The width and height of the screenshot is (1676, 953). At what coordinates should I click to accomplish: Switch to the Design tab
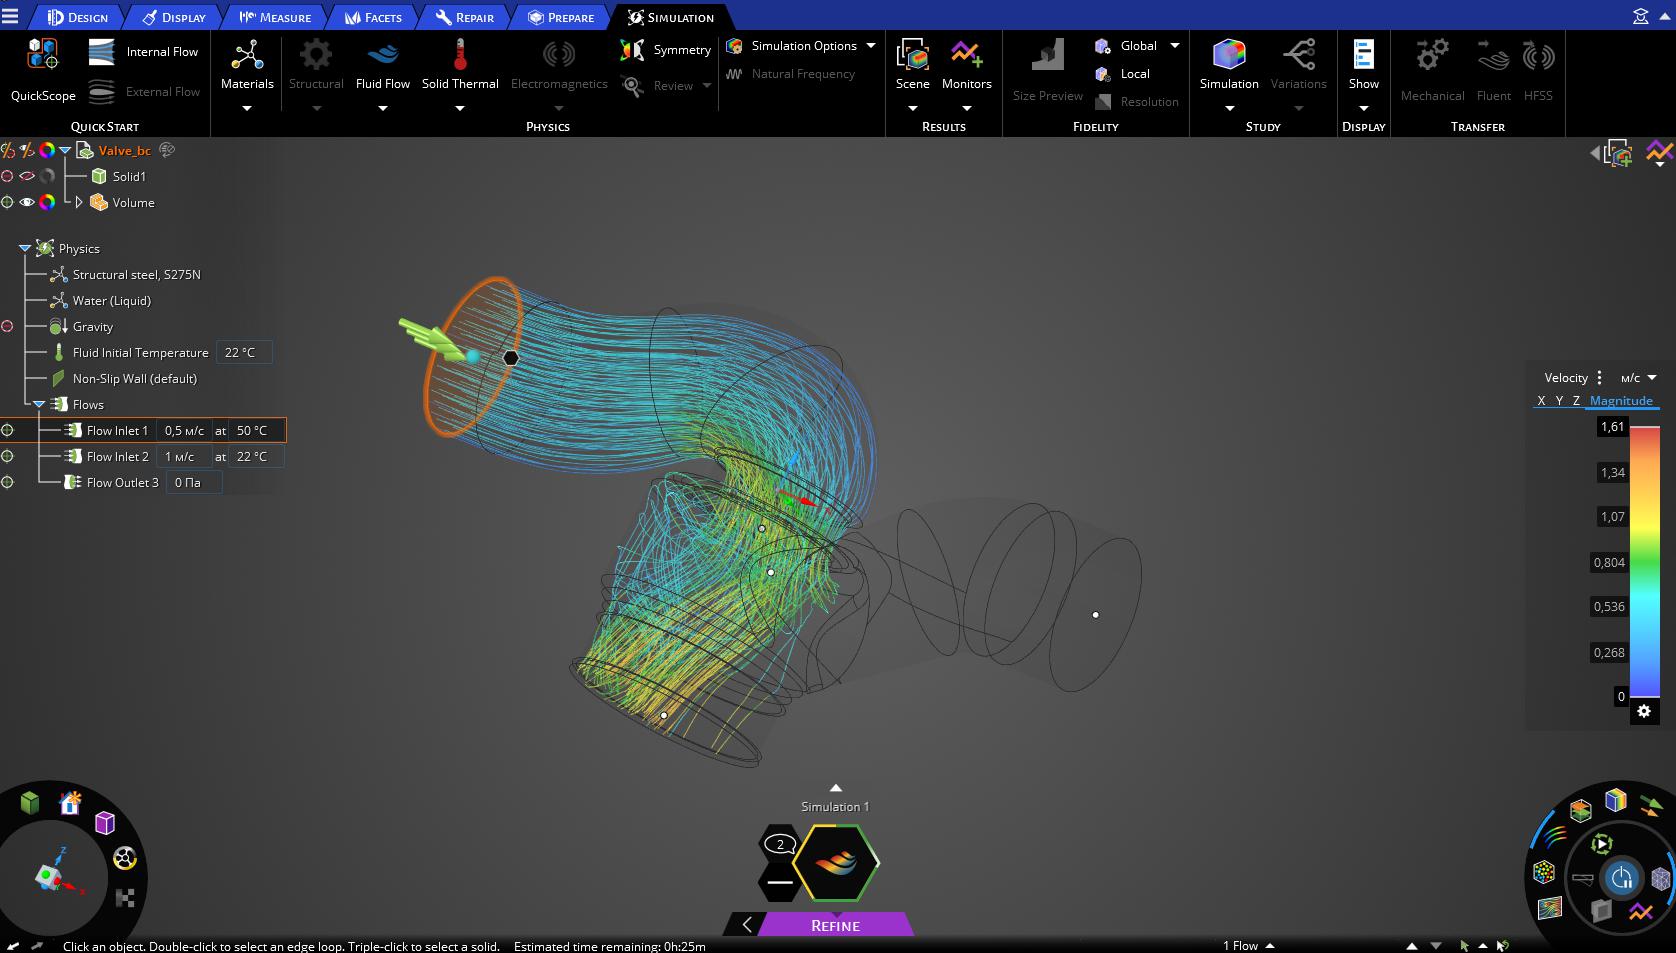pyautogui.click(x=77, y=17)
